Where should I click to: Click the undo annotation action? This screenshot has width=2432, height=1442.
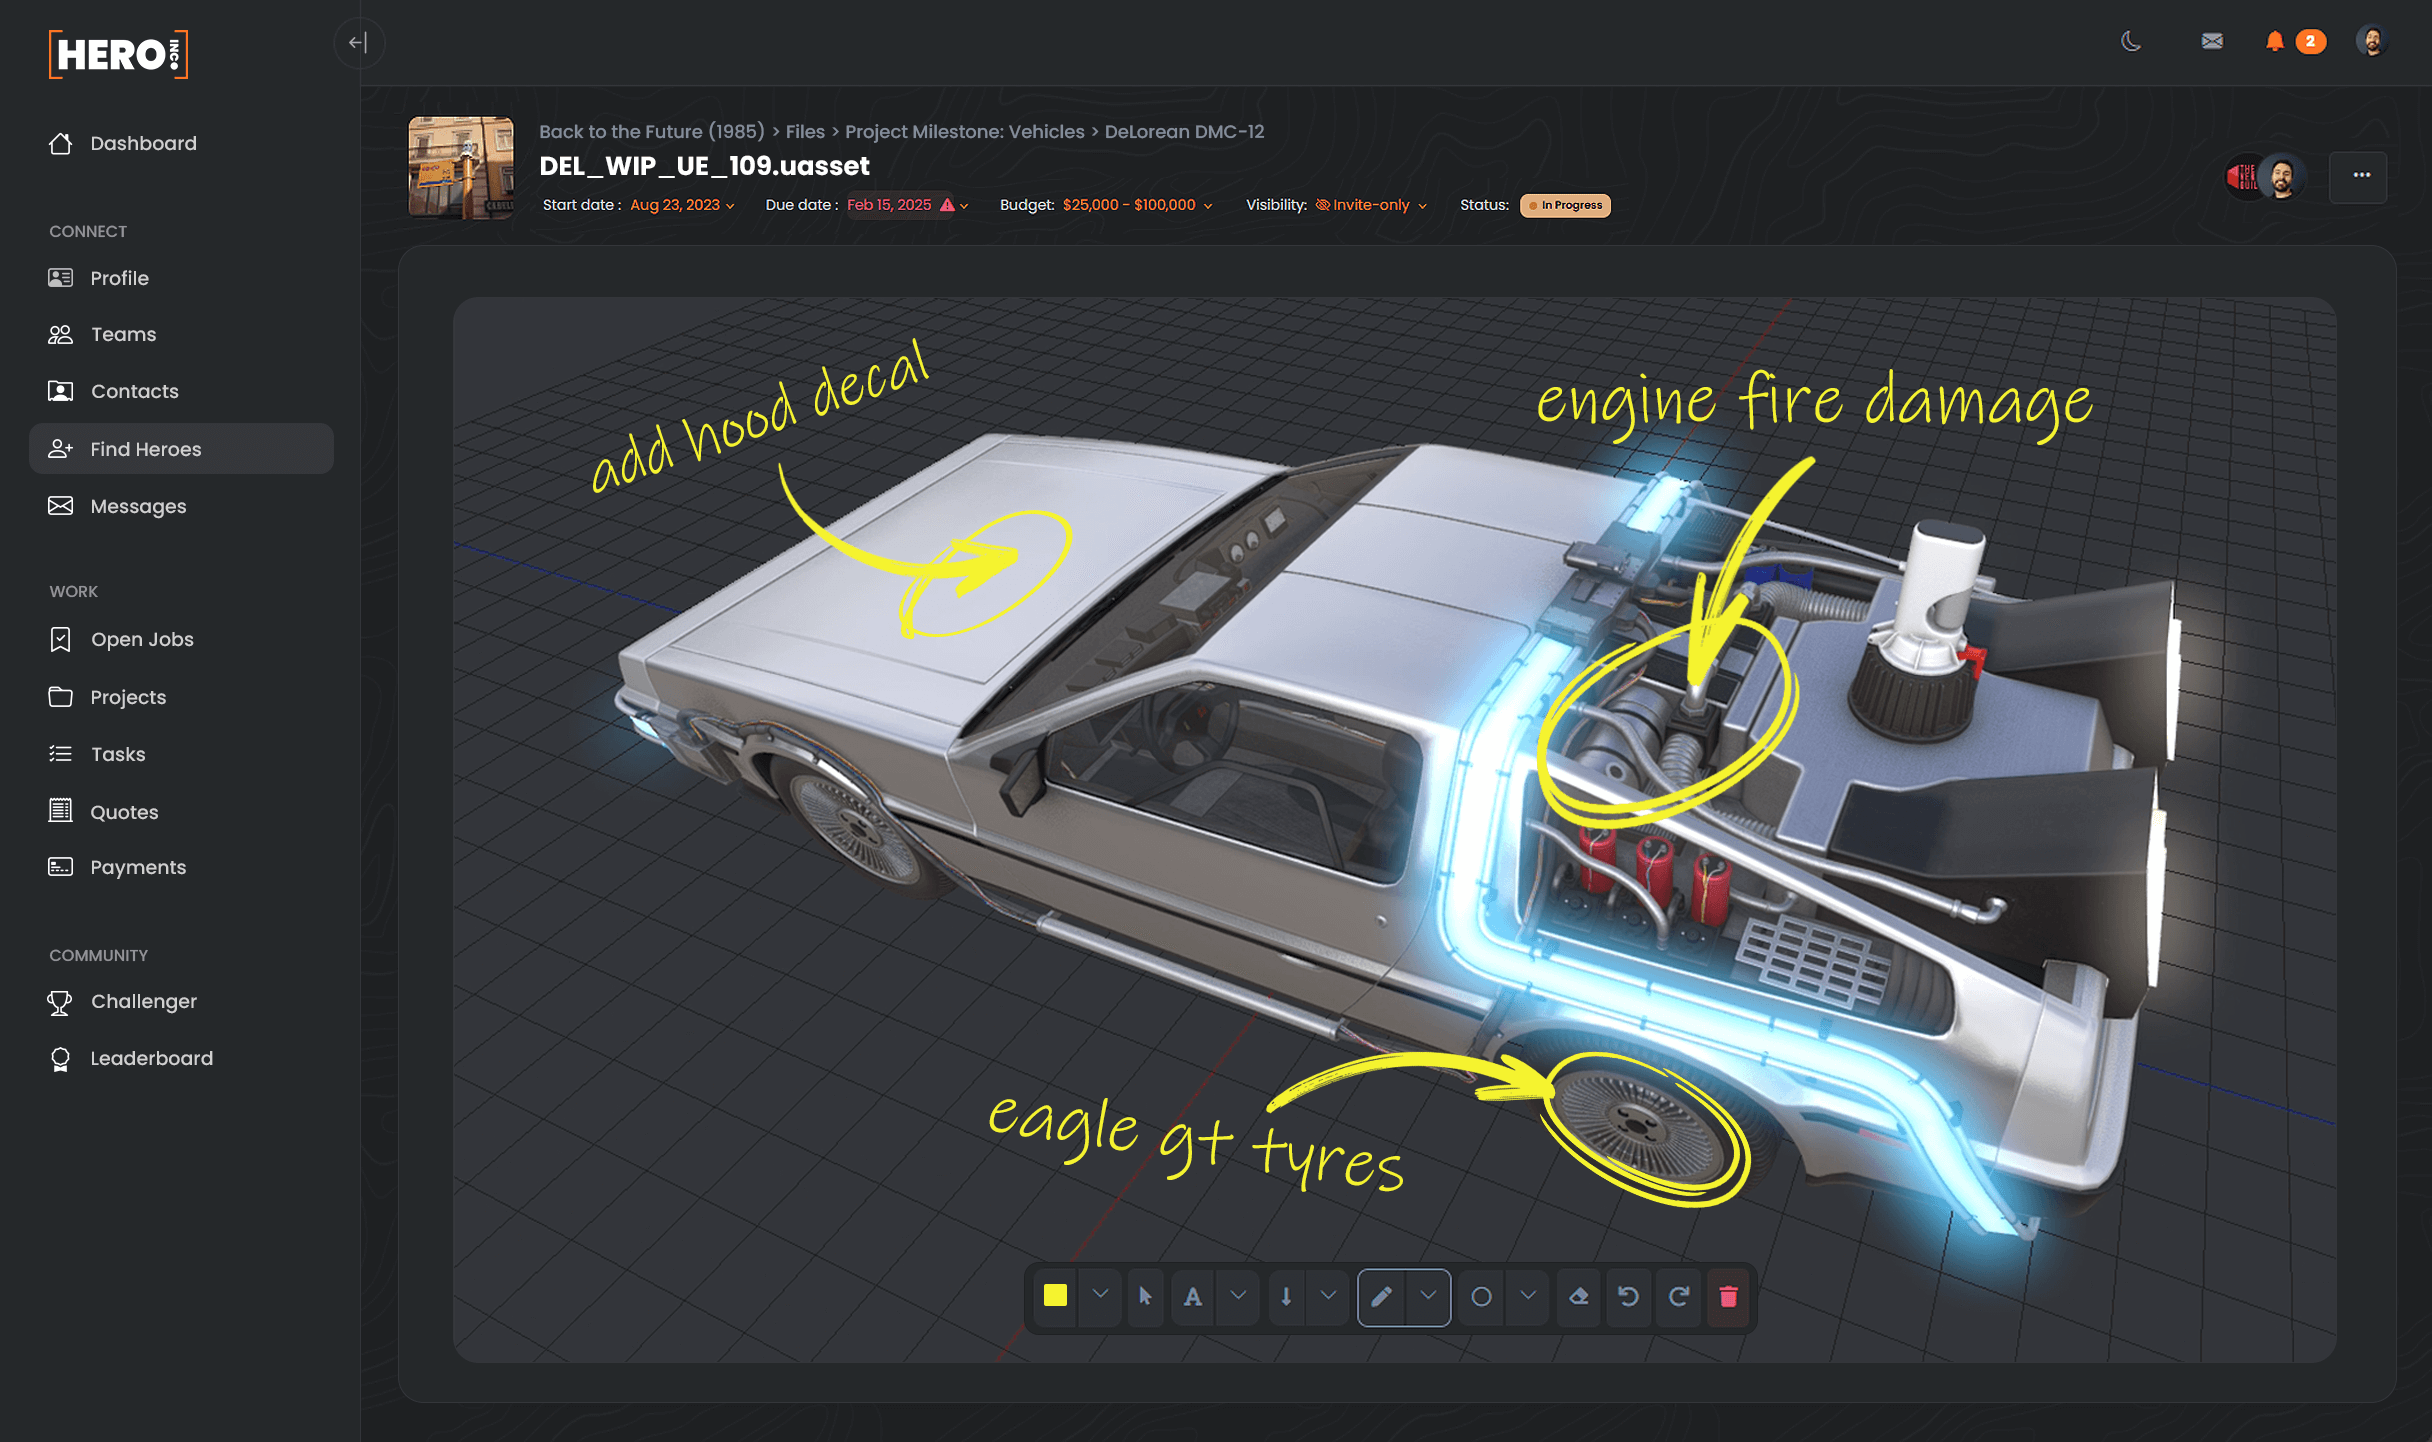(x=1627, y=1296)
